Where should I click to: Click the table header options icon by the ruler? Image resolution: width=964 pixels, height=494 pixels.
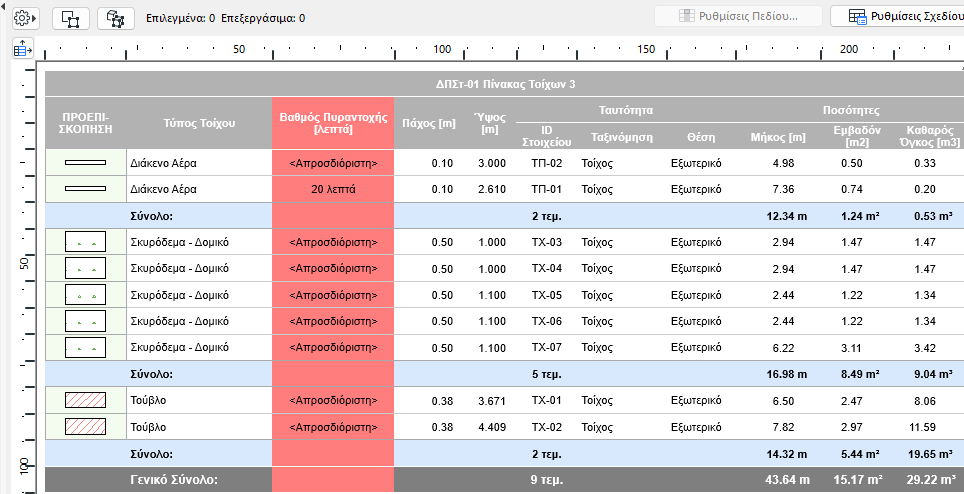(x=22, y=49)
